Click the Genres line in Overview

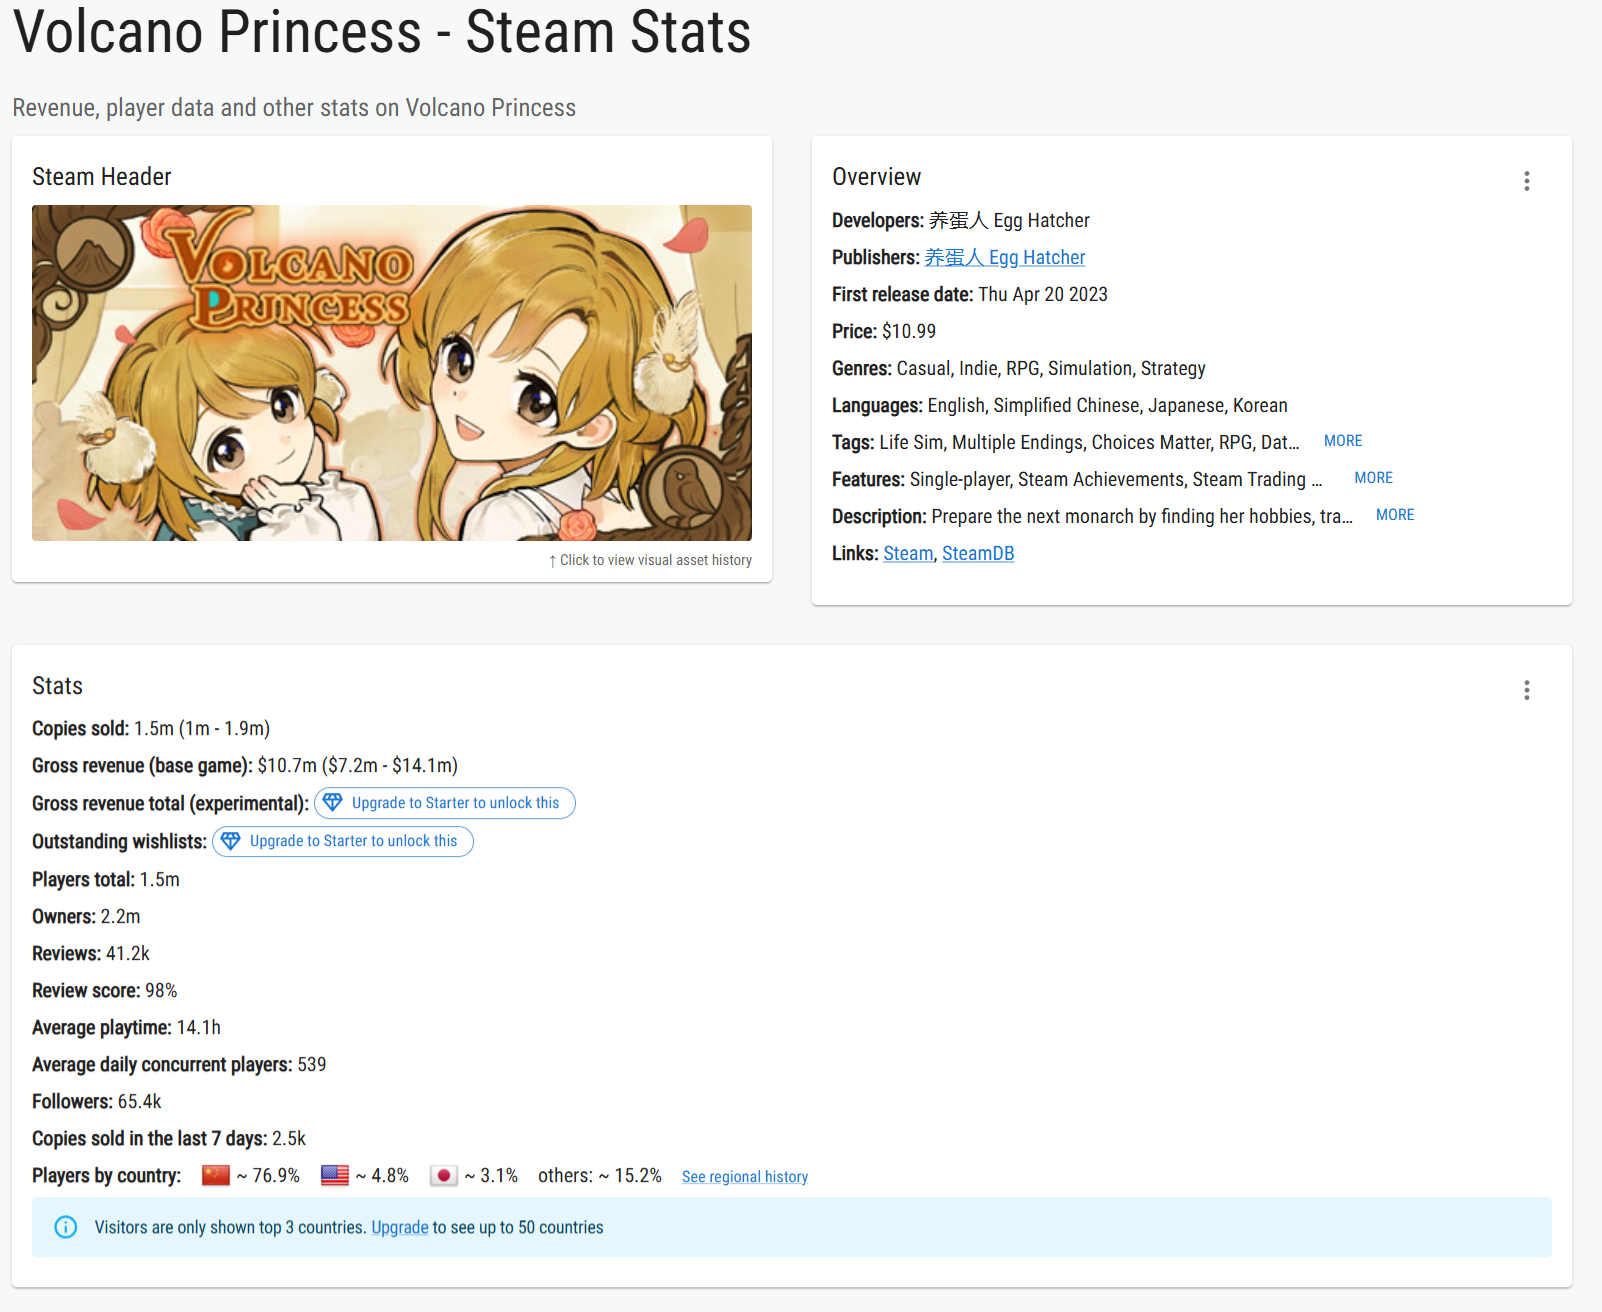point(1019,368)
